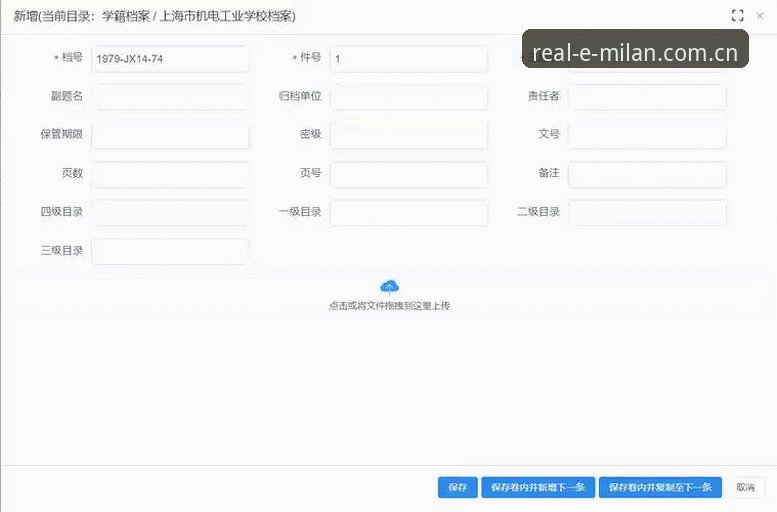Cancel the dialog with 取消
This screenshot has width=777, height=512.
tap(745, 487)
